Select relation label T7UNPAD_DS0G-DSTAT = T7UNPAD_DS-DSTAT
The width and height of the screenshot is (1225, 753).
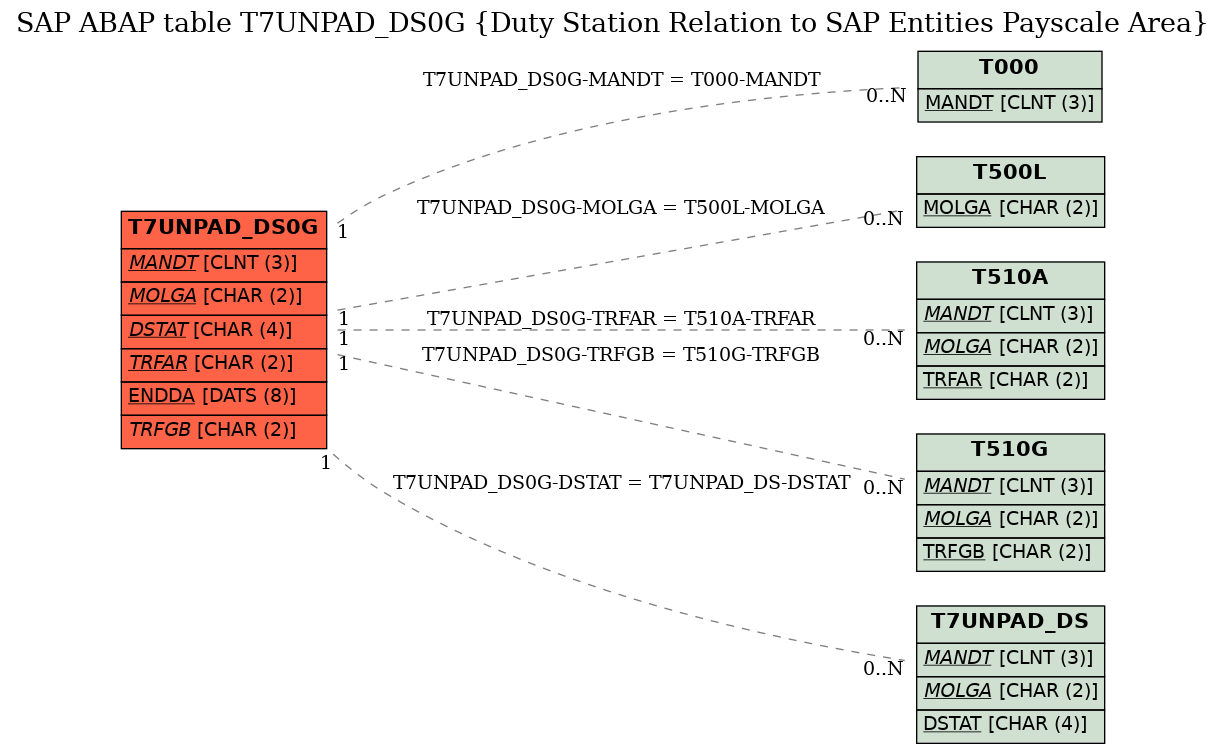click(x=621, y=483)
